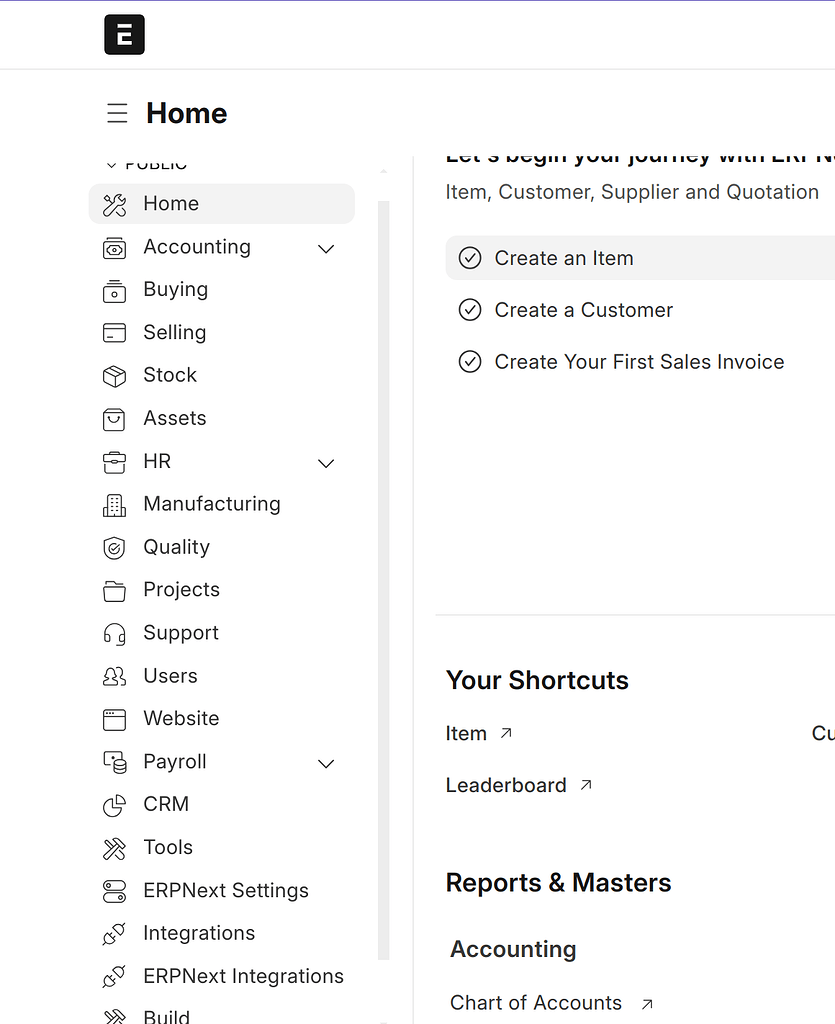The height and width of the screenshot is (1024, 835).
Task: Expand the HR sidebar chevron
Action: (326, 463)
